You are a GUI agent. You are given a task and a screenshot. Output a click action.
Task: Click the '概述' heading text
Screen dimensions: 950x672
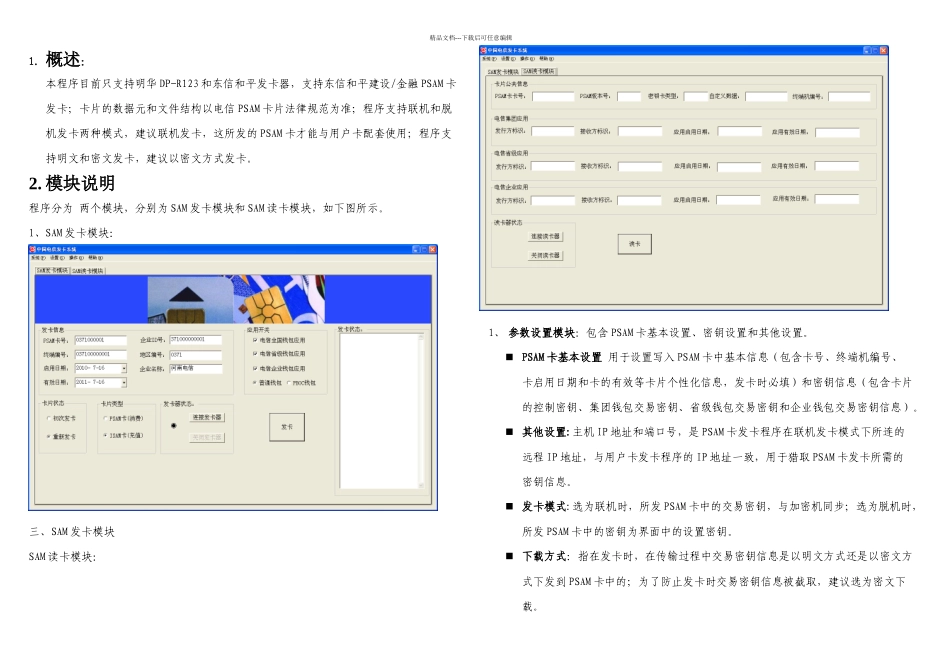click(x=63, y=59)
